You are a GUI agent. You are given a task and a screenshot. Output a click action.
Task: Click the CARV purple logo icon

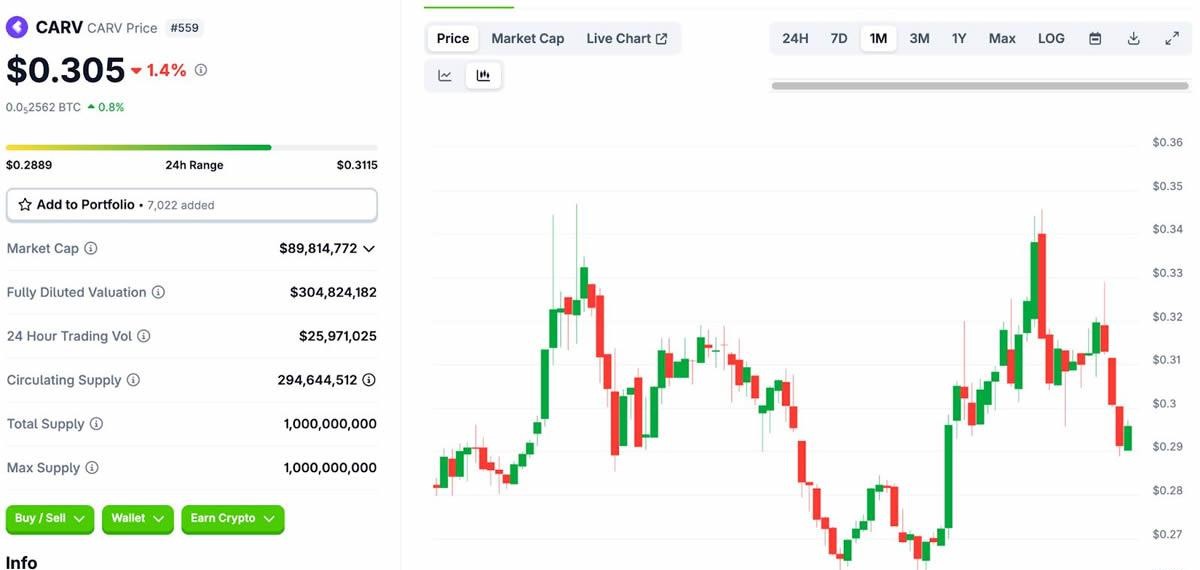point(17,28)
